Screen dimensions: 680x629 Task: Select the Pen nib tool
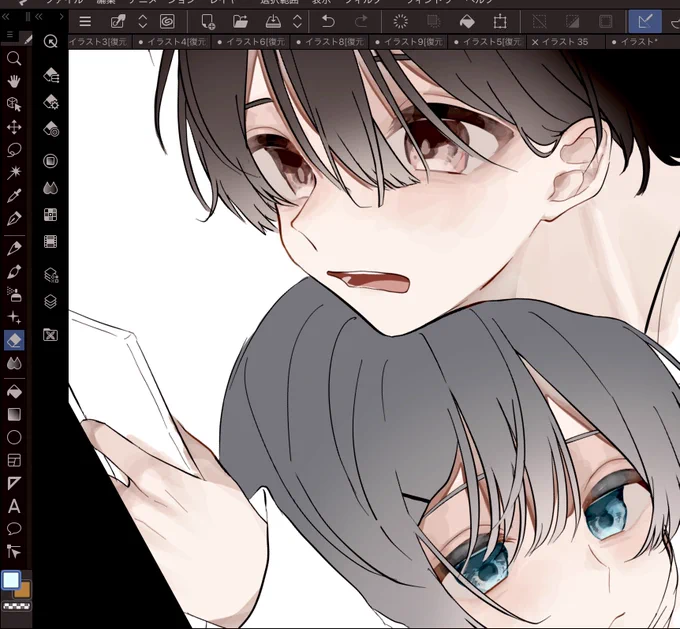point(14,219)
